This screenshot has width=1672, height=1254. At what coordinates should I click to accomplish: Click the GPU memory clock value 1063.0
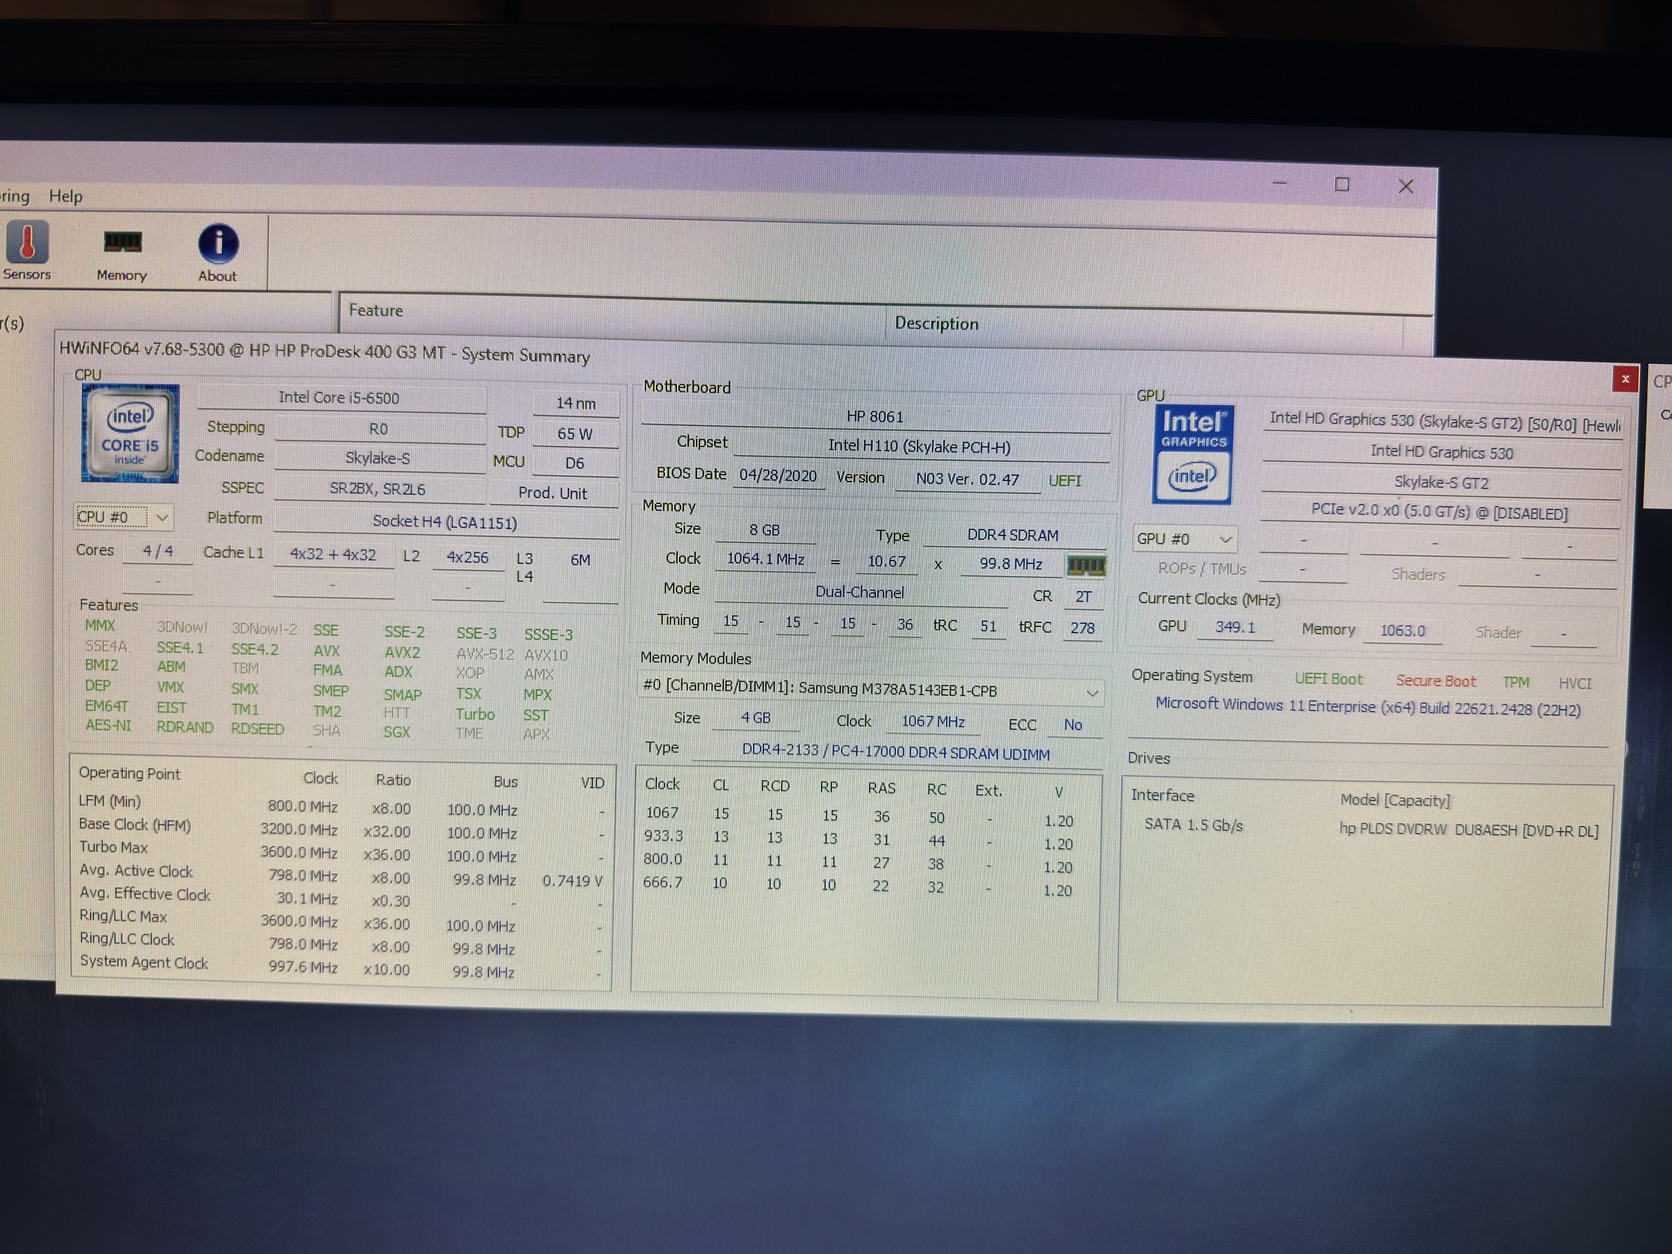tap(1403, 630)
